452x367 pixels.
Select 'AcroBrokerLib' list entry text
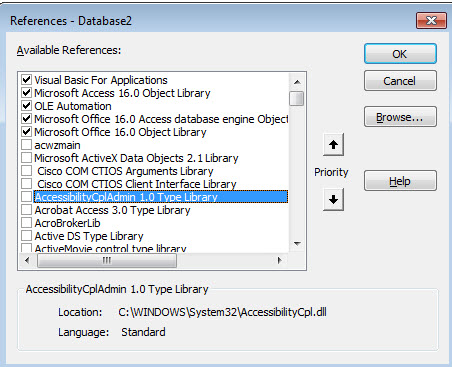(x=67, y=223)
